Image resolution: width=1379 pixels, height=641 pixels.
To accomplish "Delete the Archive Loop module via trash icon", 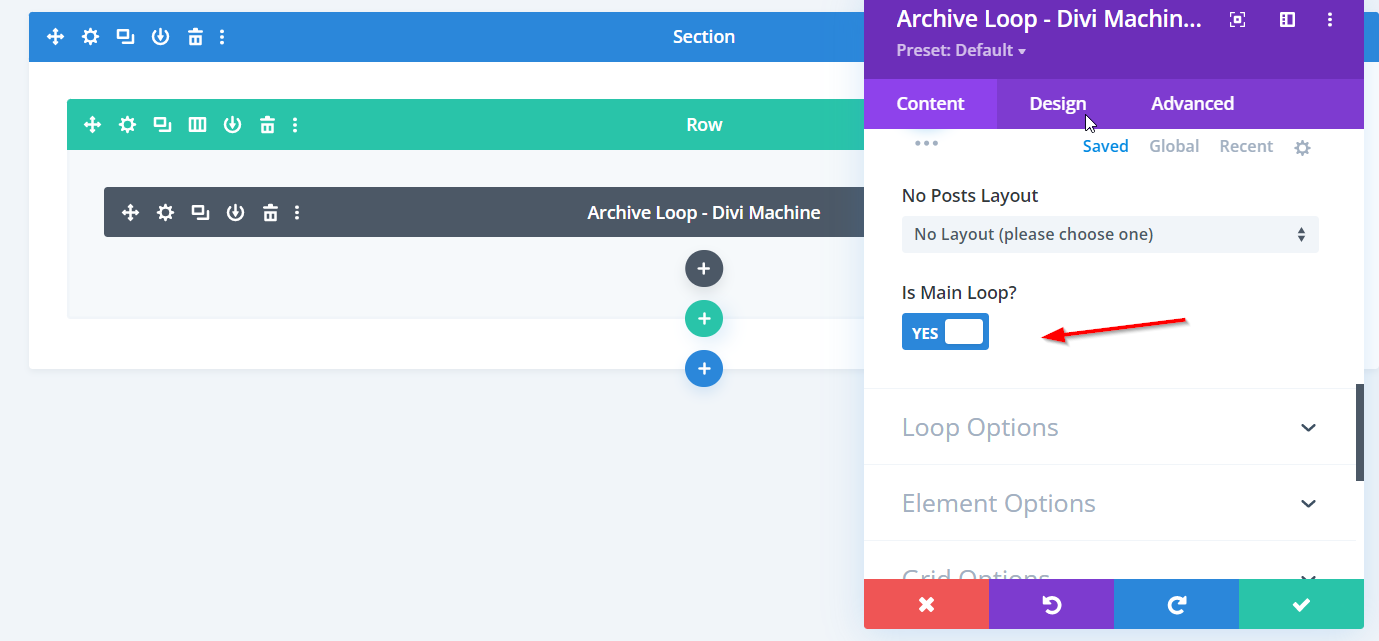I will tap(270, 213).
